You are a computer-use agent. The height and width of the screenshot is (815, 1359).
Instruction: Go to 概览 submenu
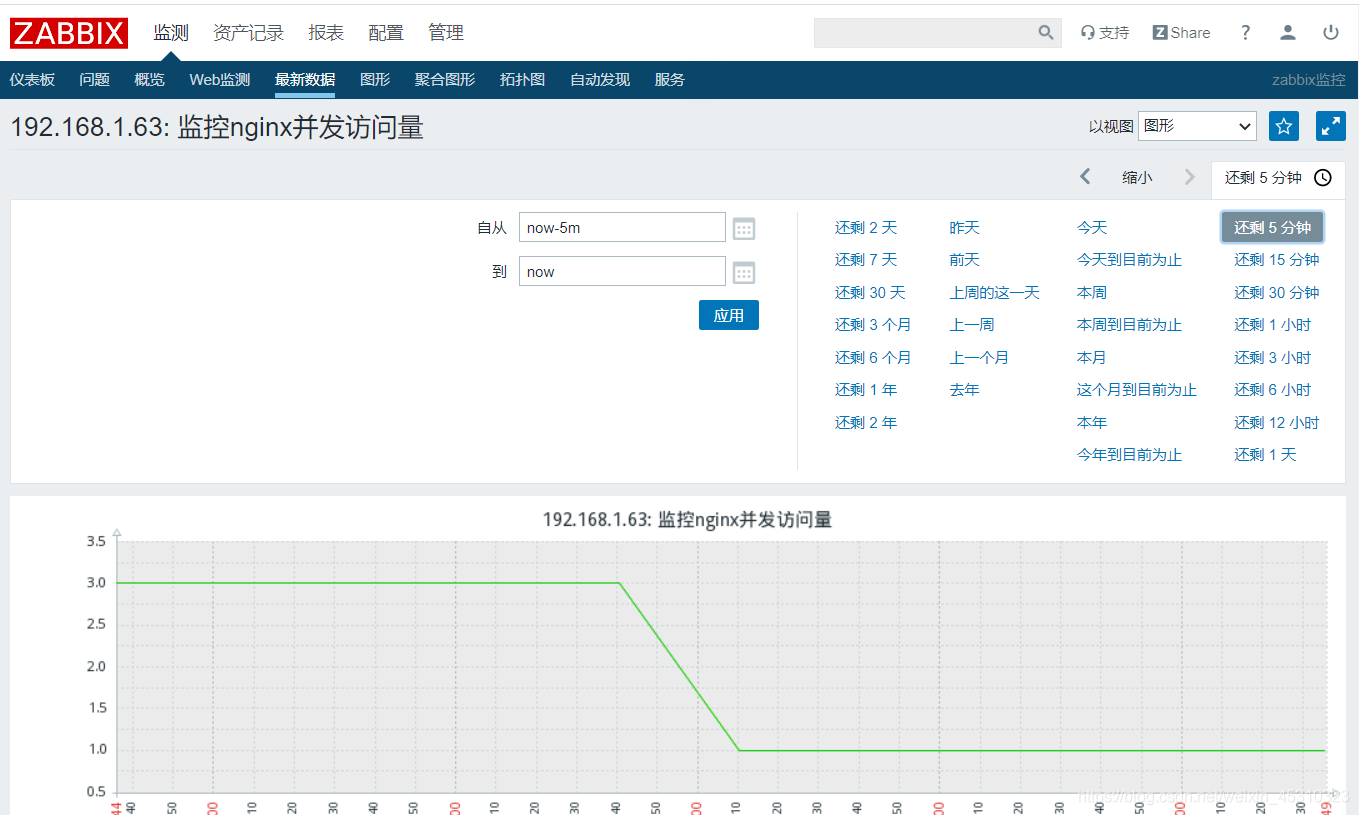[149, 80]
